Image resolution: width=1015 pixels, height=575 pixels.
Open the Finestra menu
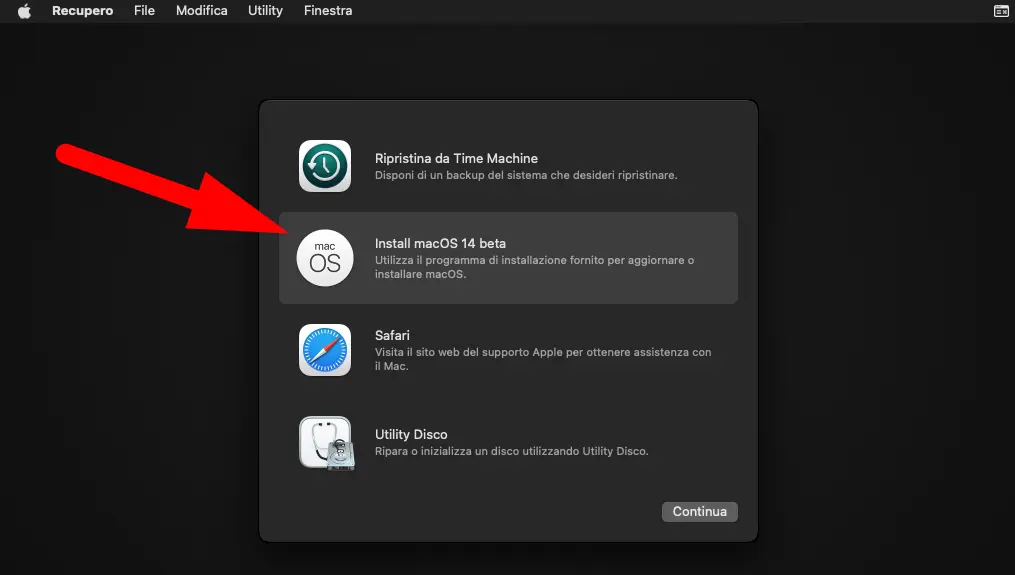click(x=328, y=11)
